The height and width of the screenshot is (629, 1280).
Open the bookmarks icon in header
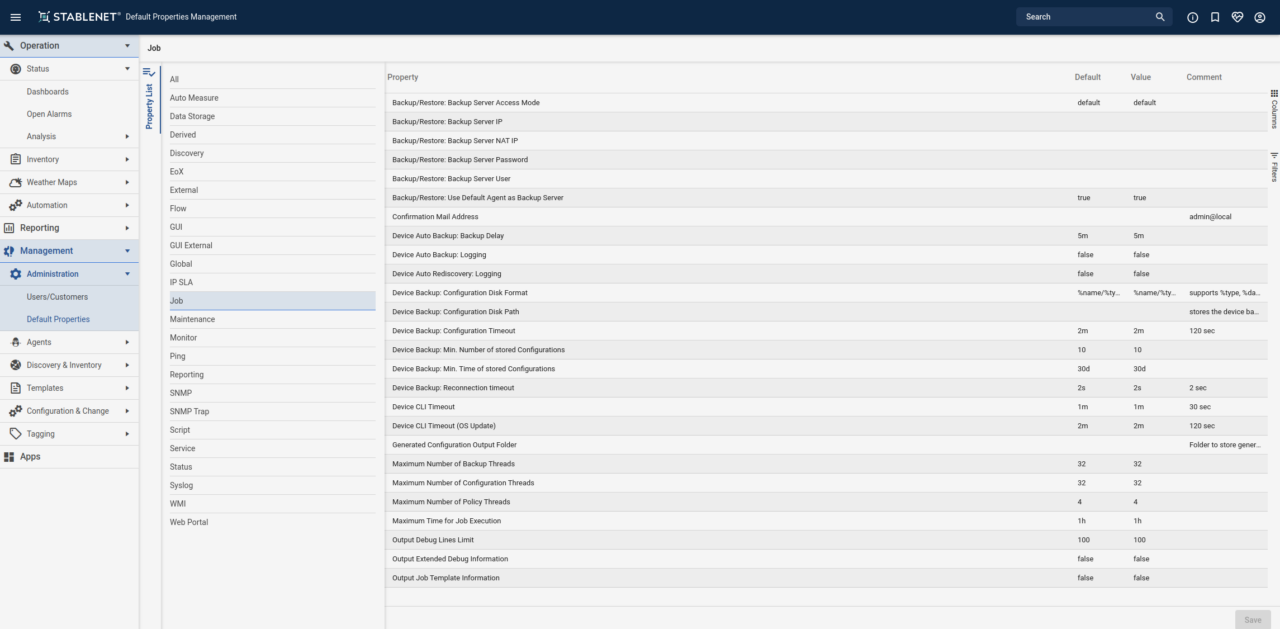point(1215,17)
